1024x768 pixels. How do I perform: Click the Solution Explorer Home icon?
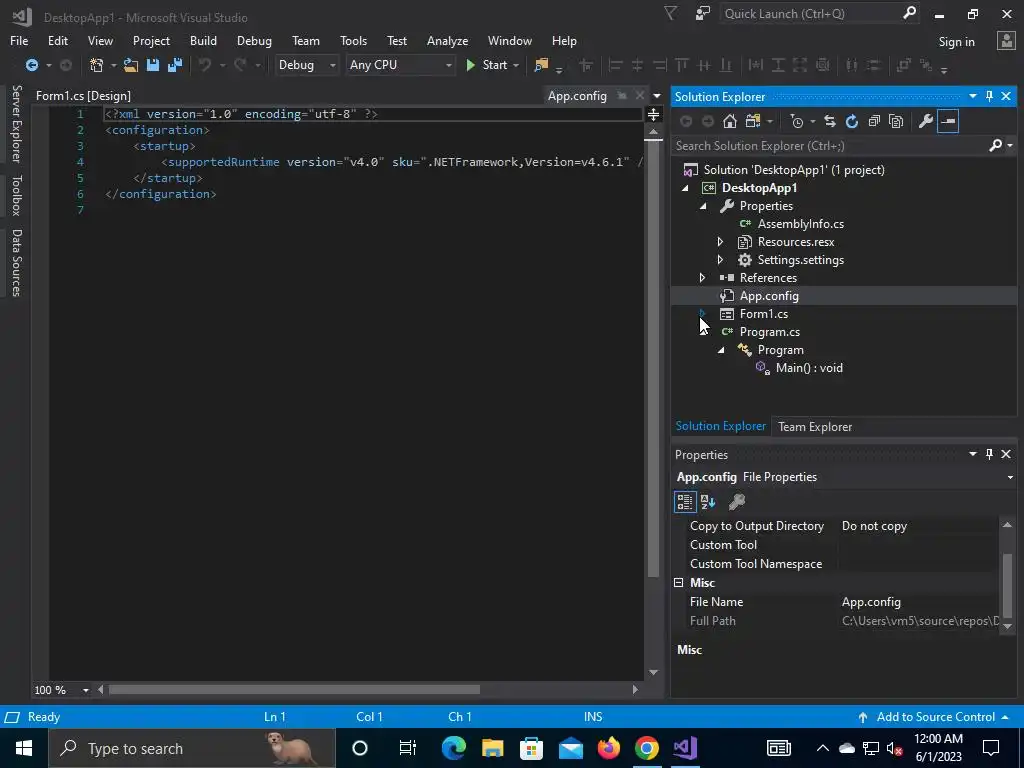point(730,121)
